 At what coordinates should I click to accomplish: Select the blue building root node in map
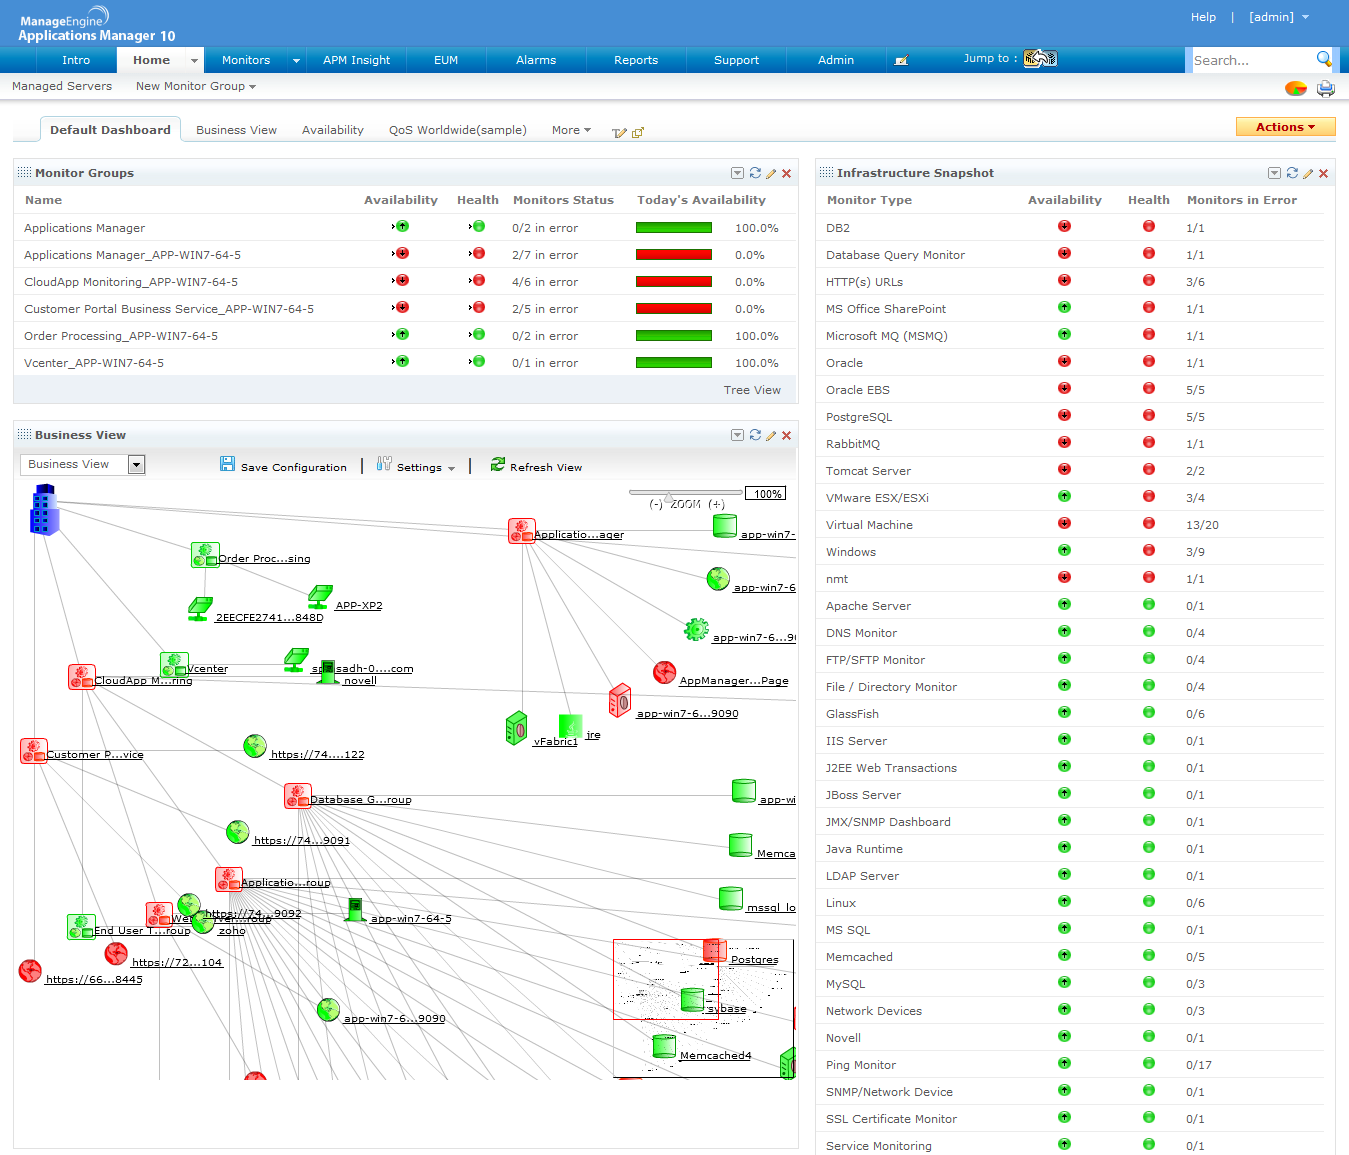44,510
